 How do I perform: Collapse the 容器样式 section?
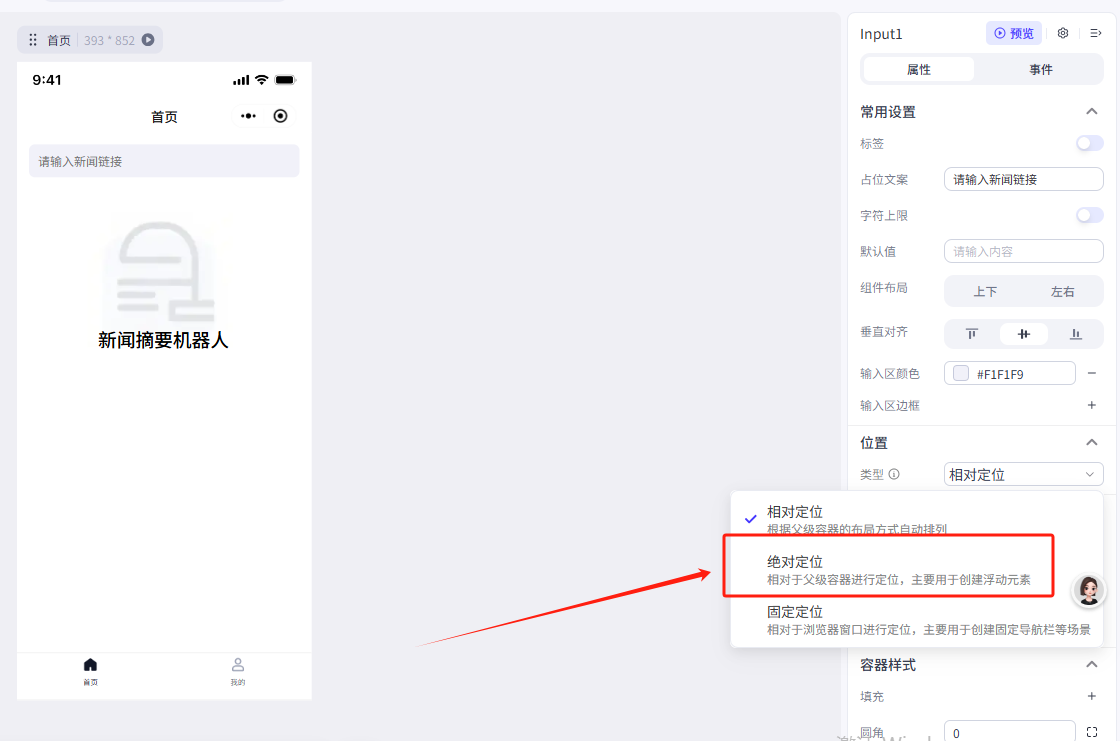[1091, 664]
